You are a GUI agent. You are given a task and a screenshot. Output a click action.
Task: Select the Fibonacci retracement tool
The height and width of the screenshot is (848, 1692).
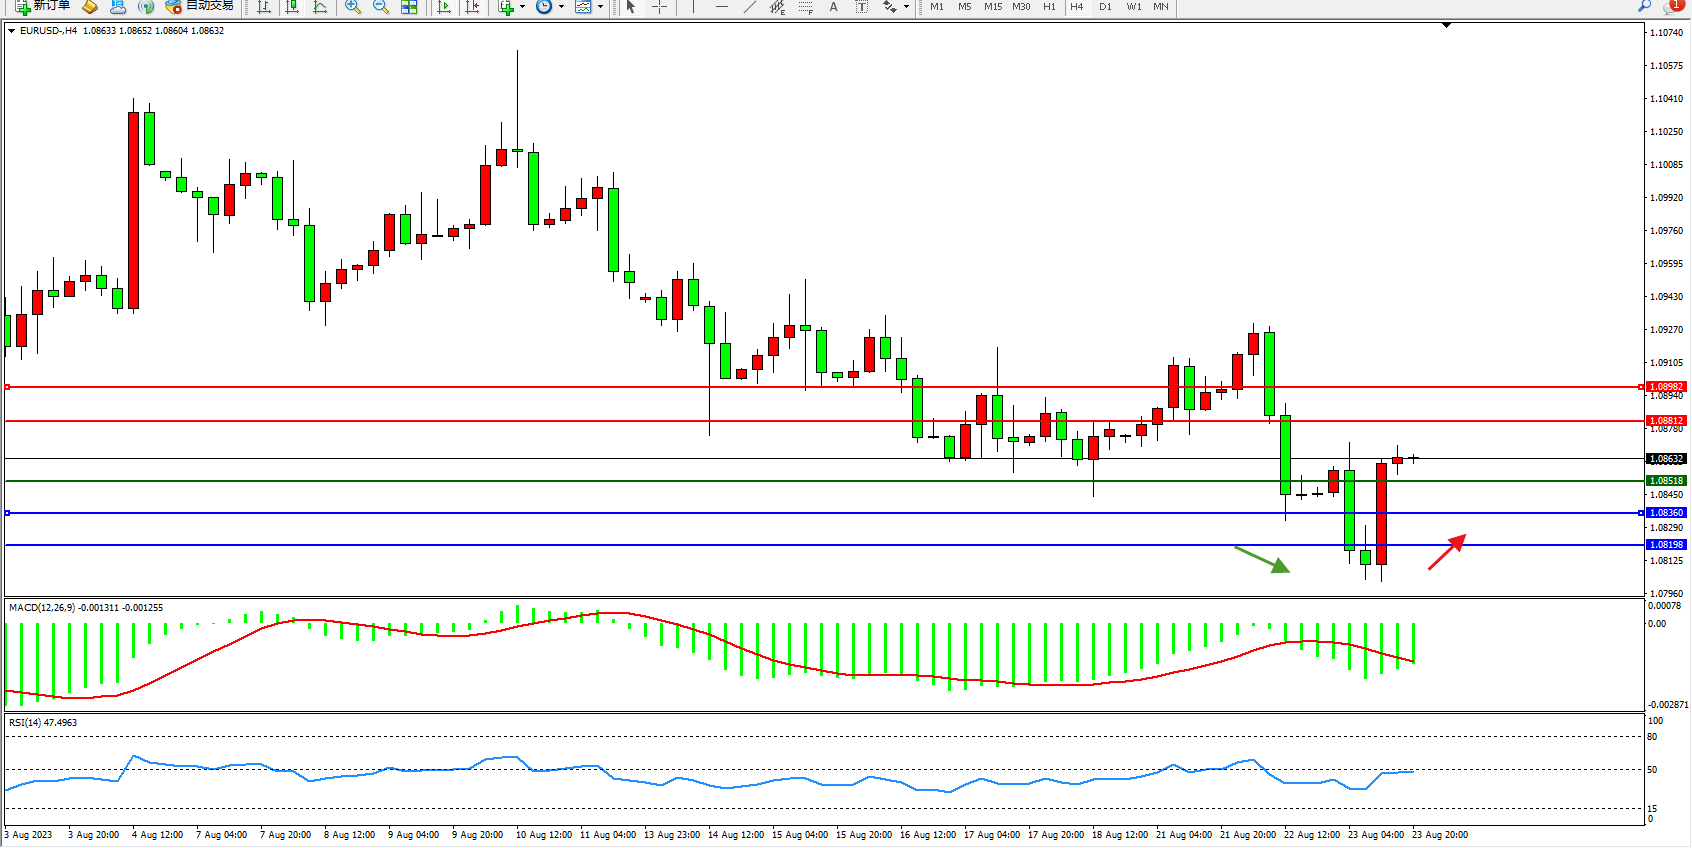point(805,7)
